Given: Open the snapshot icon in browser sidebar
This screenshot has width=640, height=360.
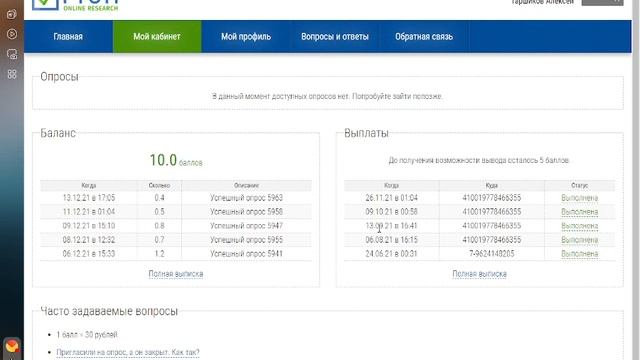Looking at the screenshot, I should pyautogui.click(x=12, y=54).
